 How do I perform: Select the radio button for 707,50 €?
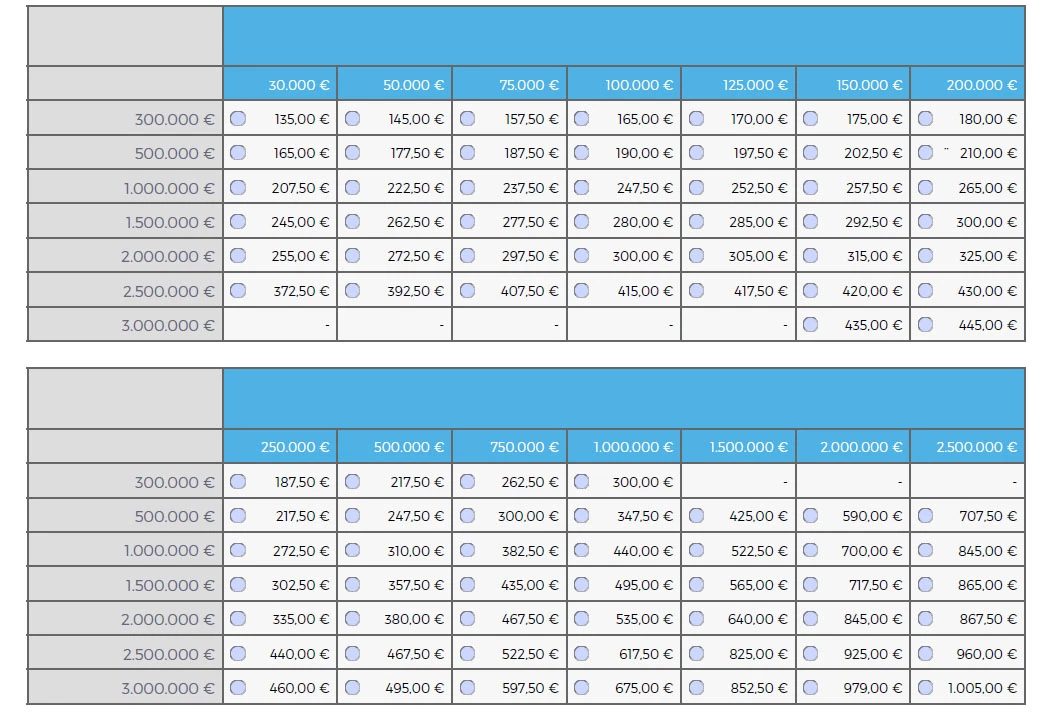coord(925,516)
